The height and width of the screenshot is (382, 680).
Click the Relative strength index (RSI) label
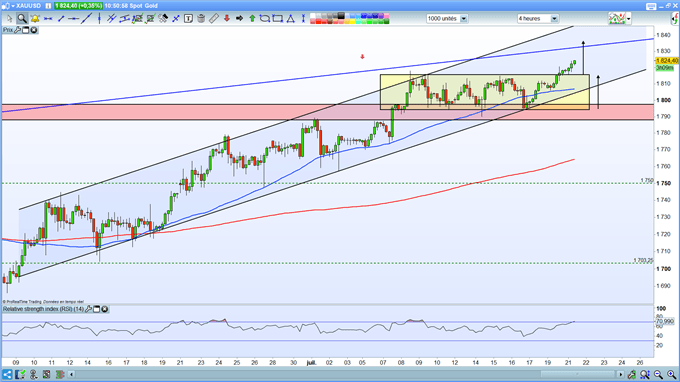pyautogui.click(x=43, y=309)
